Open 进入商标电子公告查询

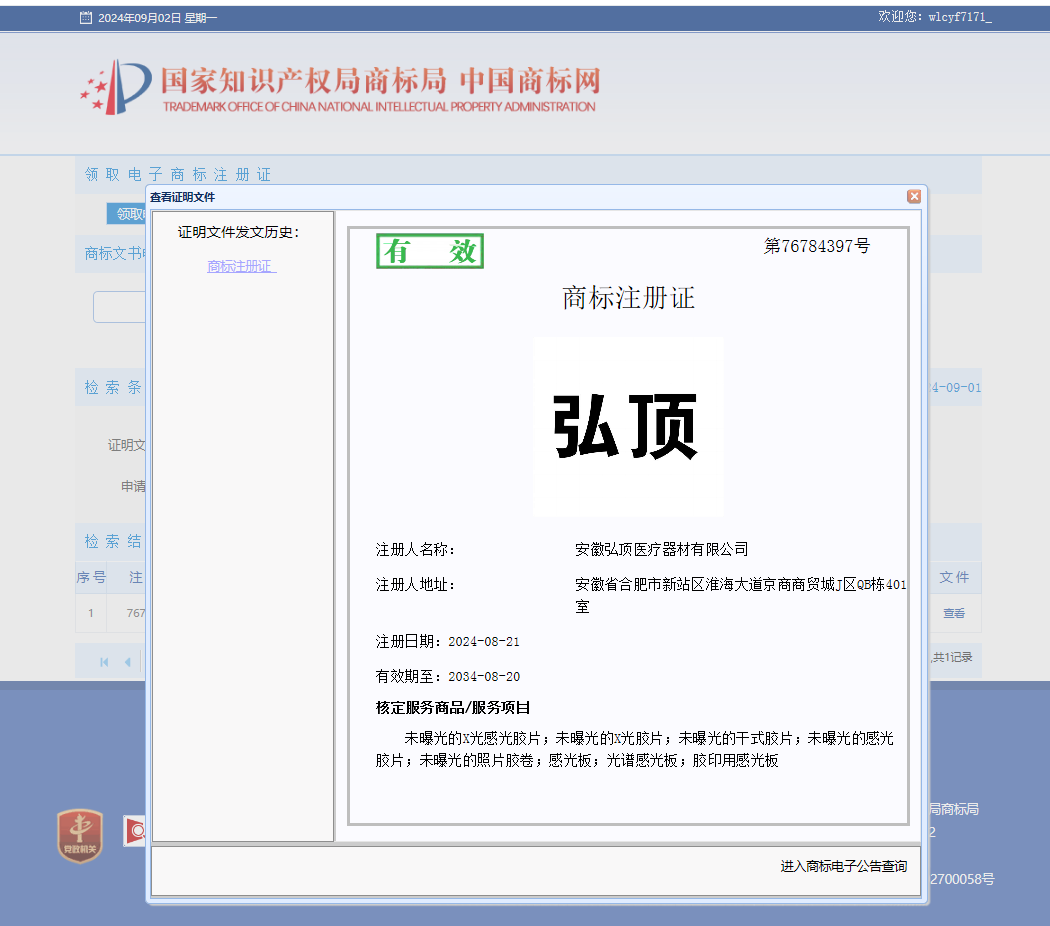coord(846,868)
